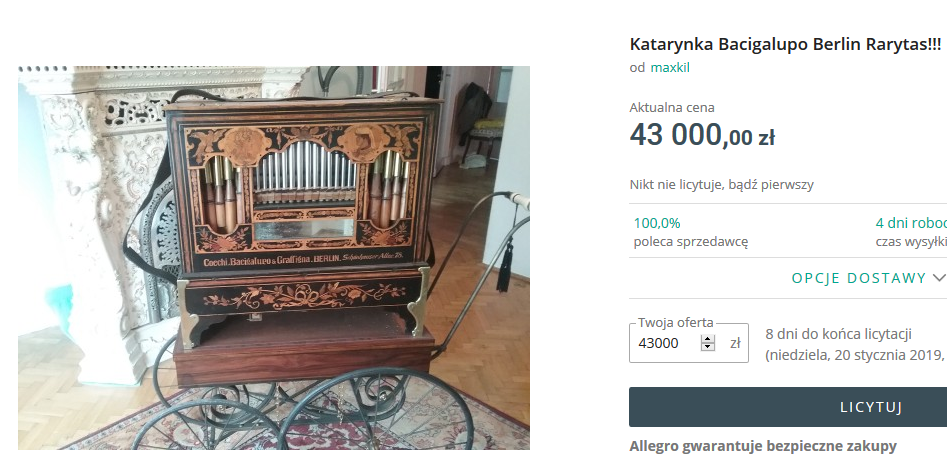This screenshot has width=947, height=454.
Task: Click the czas wysyłki label
Action: (x=911, y=242)
